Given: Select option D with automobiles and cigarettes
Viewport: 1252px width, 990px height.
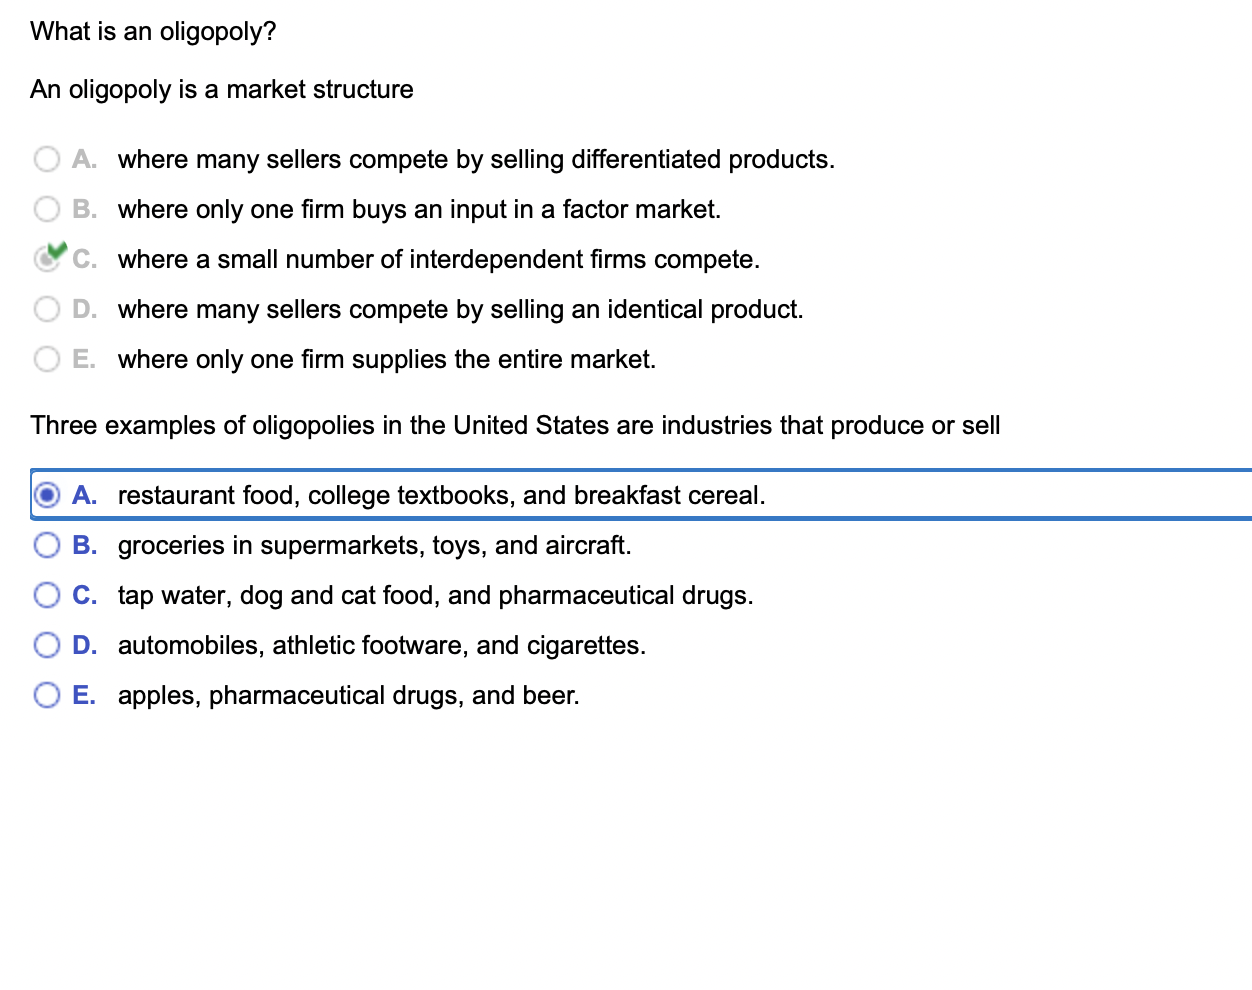Looking at the screenshot, I should 46,644.
